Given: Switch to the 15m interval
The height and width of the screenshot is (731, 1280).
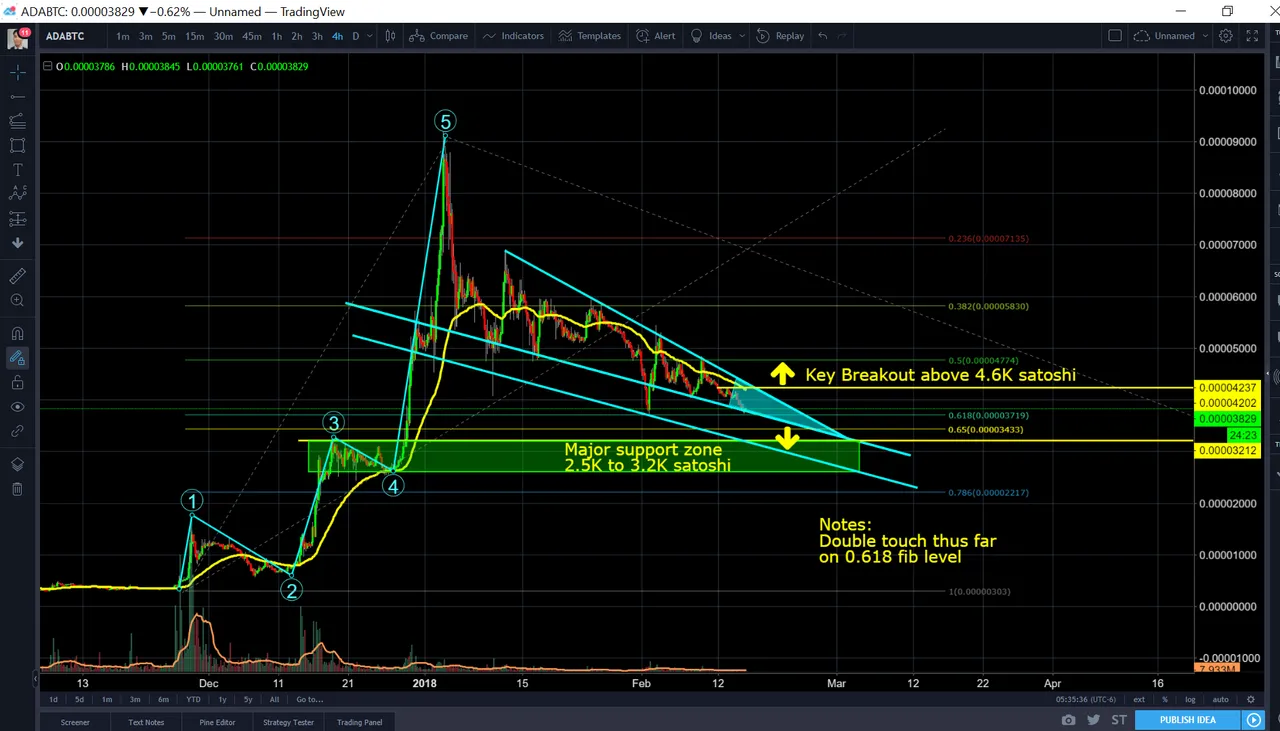Looking at the screenshot, I should [194, 36].
